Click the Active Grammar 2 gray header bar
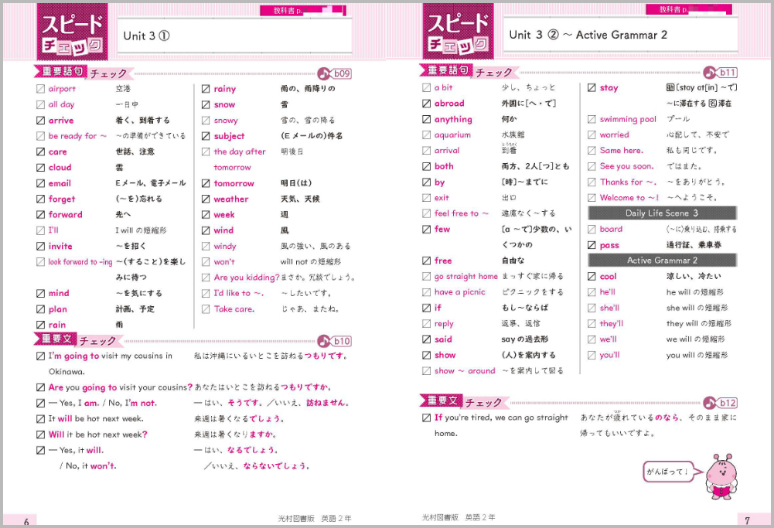The width and height of the screenshot is (774, 528). (662, 260)
